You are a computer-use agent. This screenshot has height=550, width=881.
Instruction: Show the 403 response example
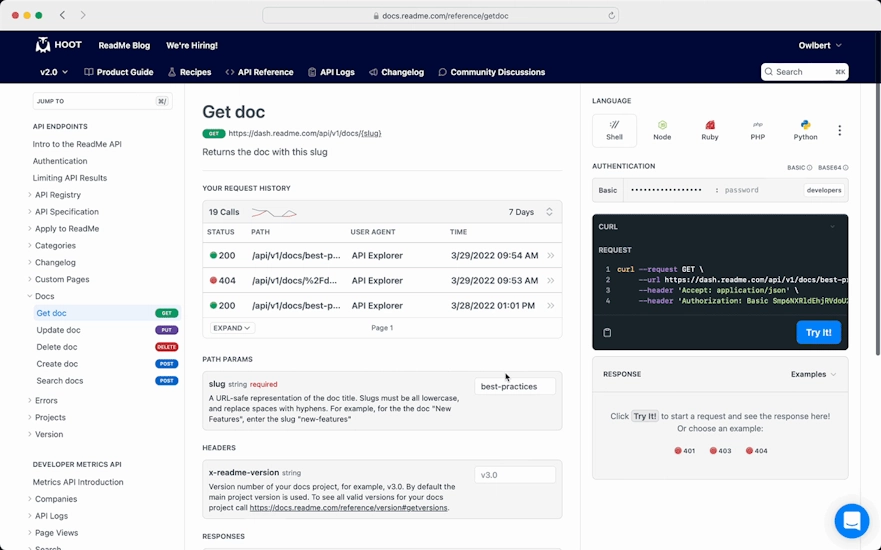(720, 451)
